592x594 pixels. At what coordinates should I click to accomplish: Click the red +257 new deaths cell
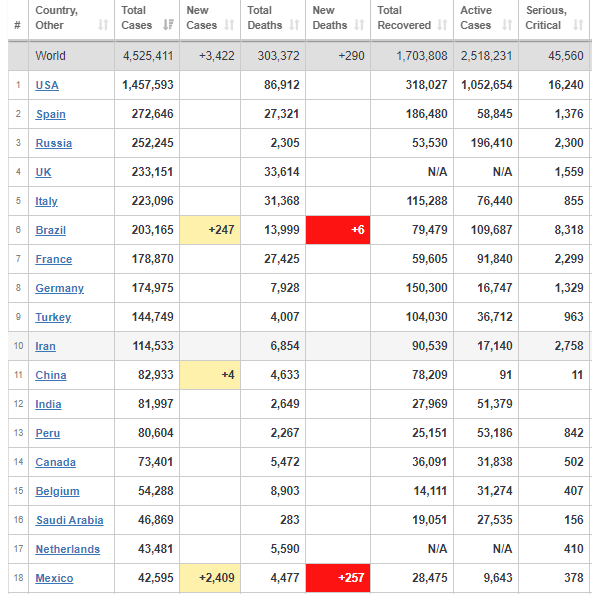tap(338, 578)
